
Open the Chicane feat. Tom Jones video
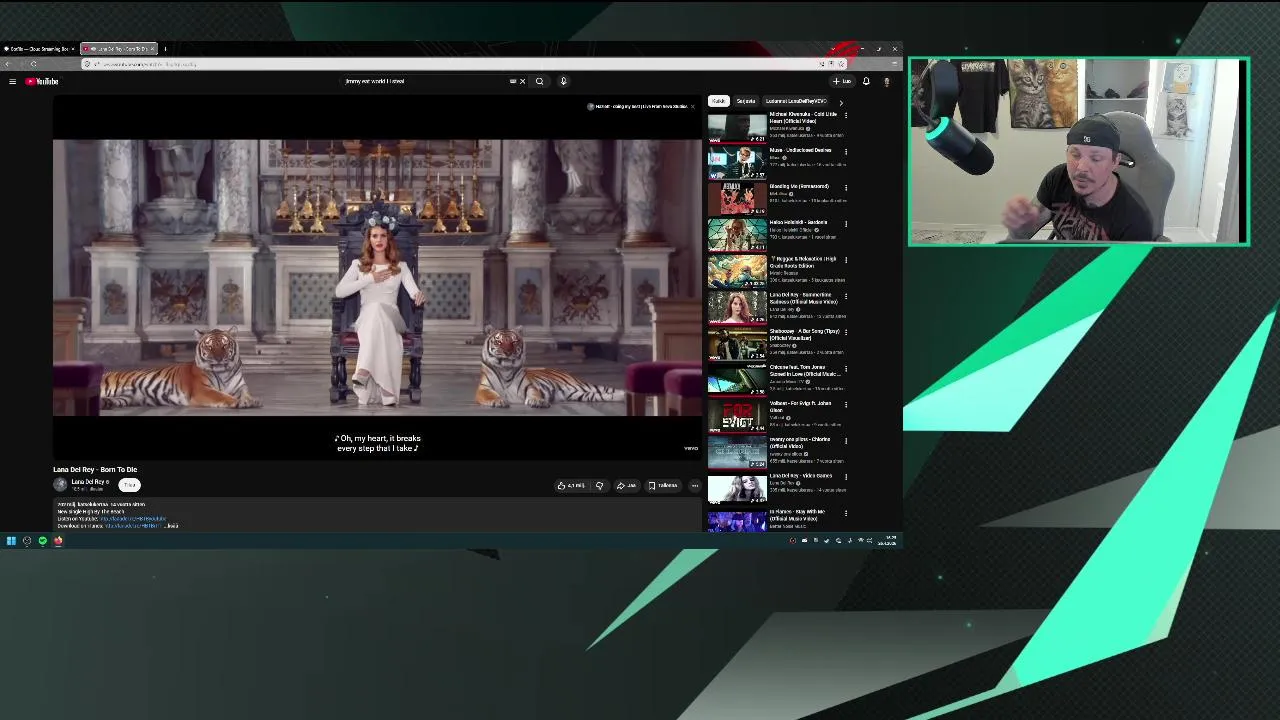[x=737, y=380]
